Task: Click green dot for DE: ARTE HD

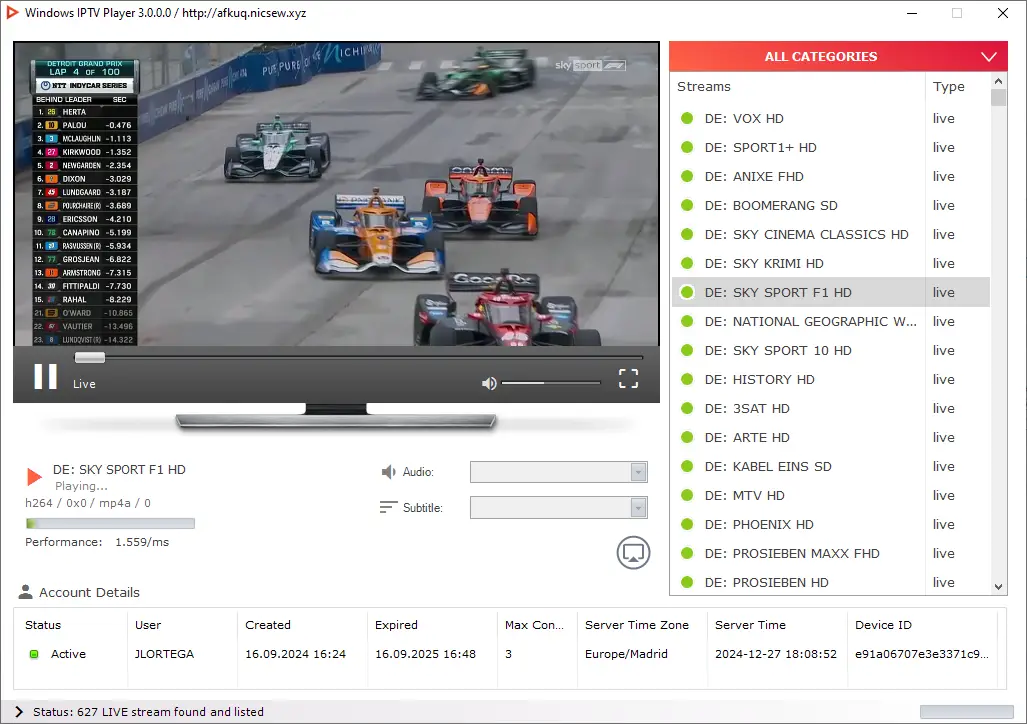Action: [687, 437]
